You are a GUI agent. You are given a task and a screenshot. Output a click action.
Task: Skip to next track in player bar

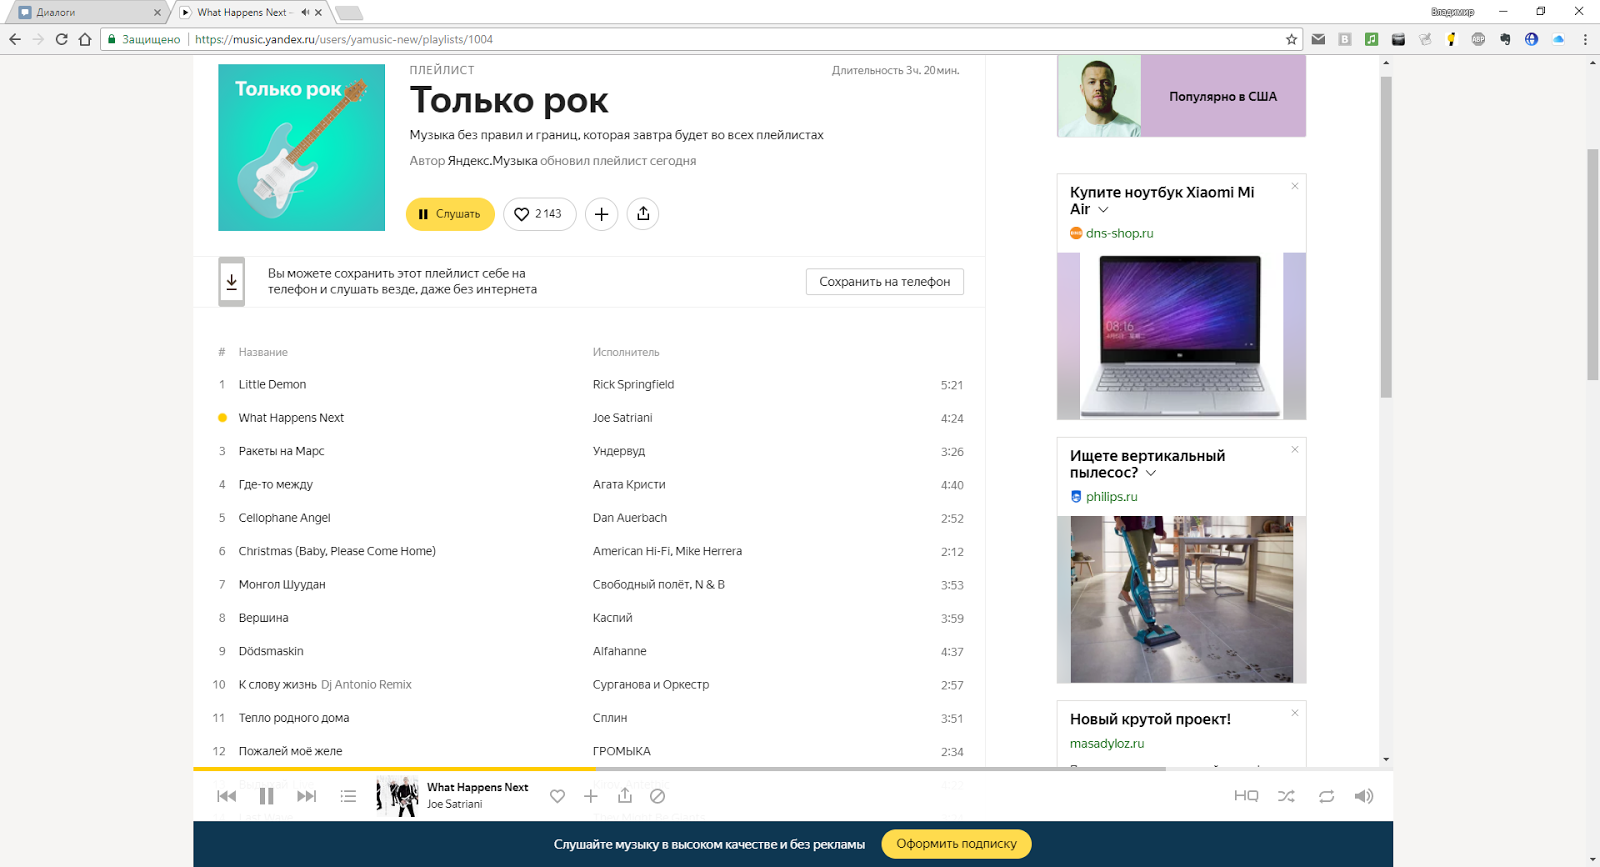[307, 796]
